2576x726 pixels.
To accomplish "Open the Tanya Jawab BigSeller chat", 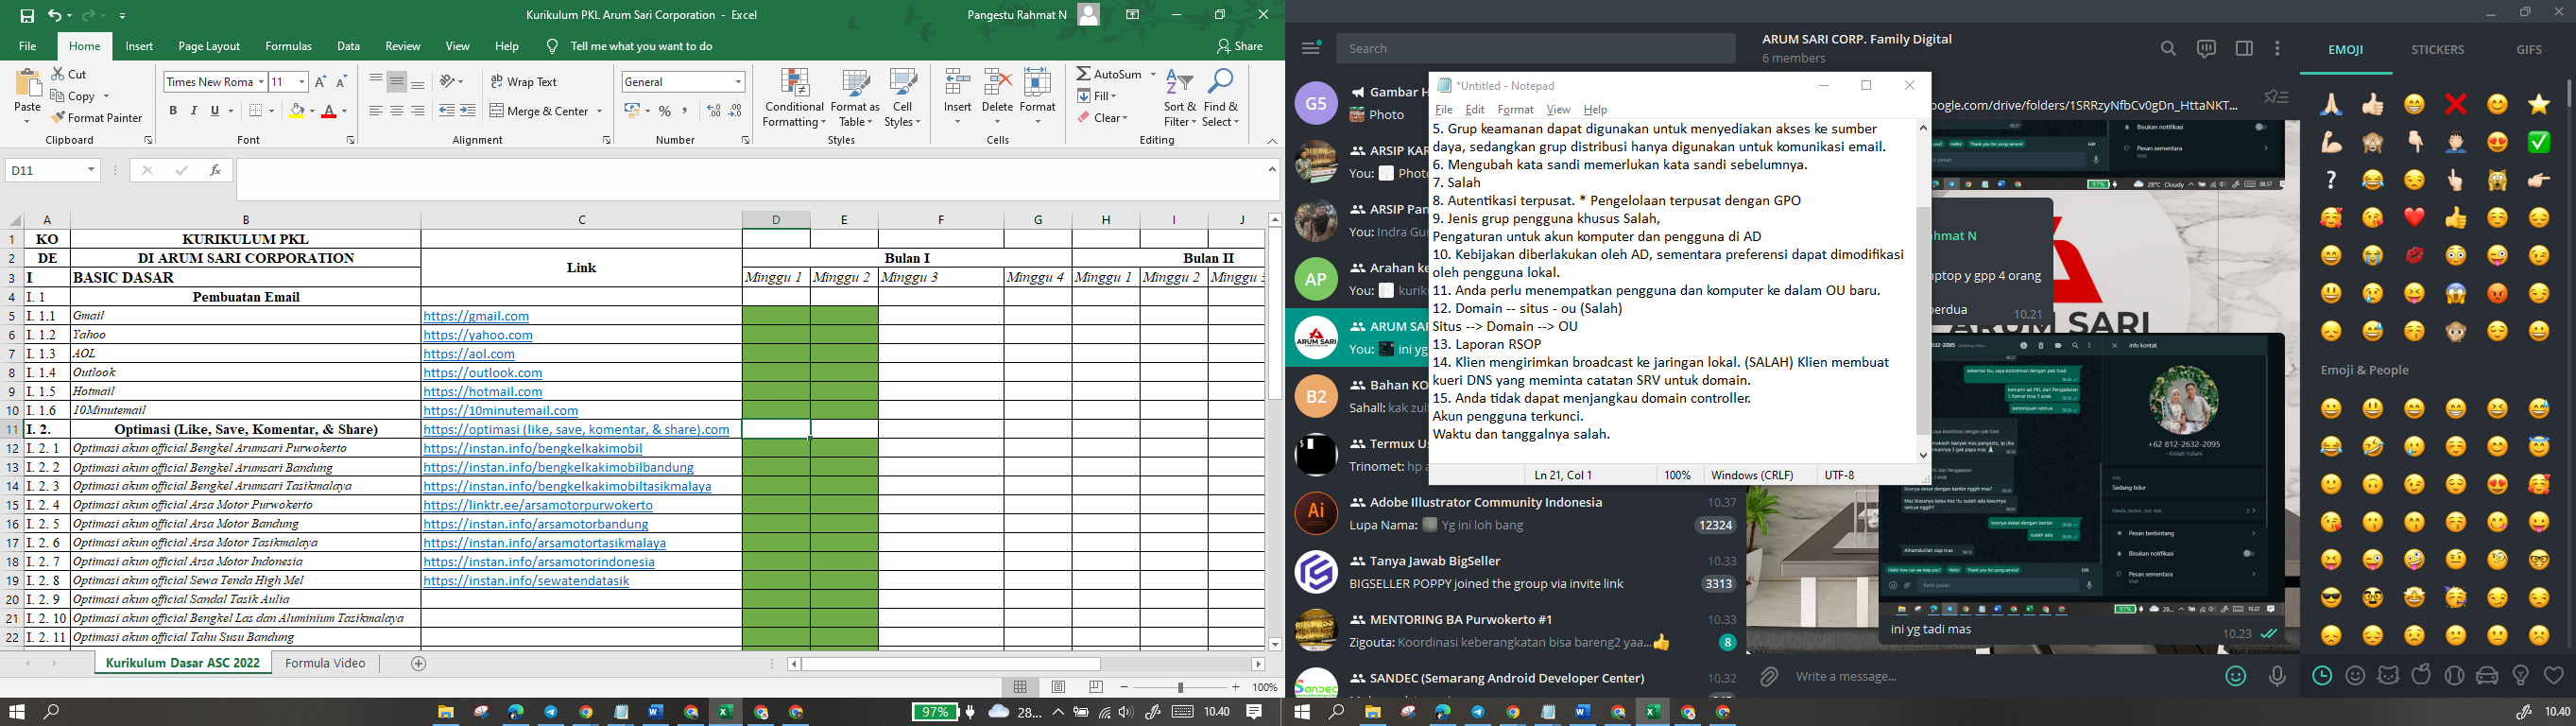I will point(1516,572).
